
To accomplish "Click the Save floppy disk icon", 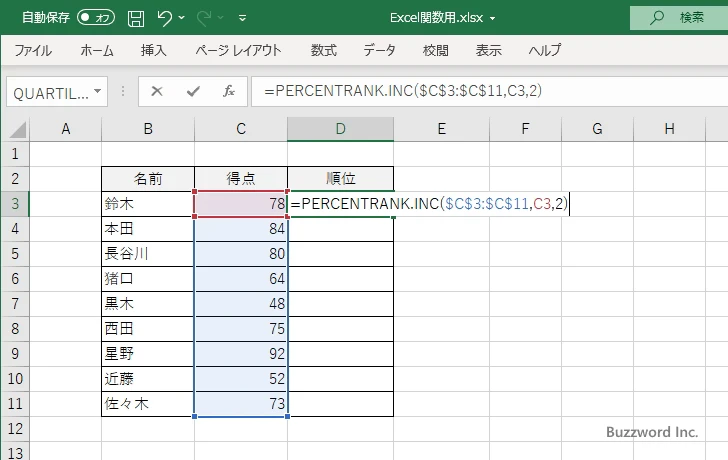I will (136, 18).
